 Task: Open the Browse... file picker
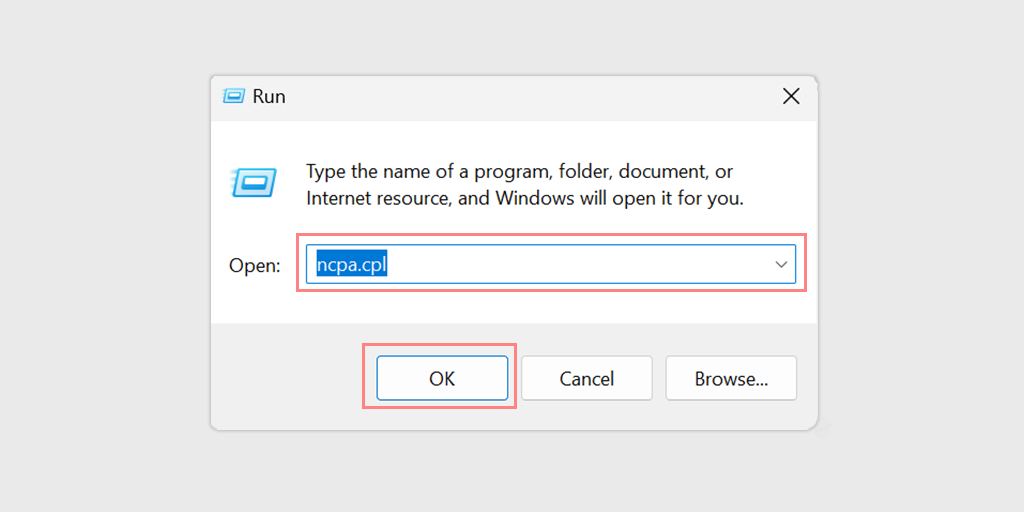731,378
